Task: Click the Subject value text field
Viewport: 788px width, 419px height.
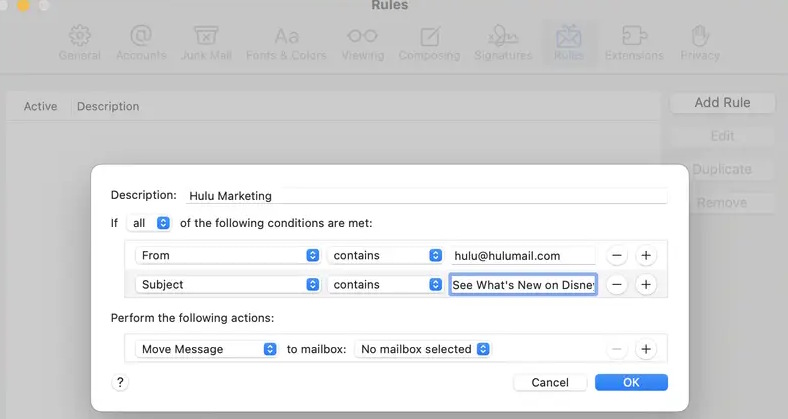Action: 523,284
